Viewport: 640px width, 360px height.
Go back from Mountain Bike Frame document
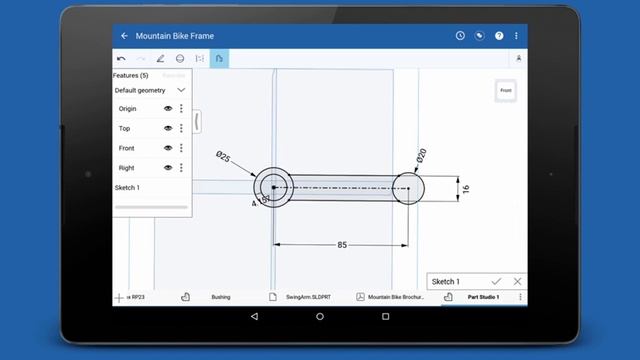(x=124, y=36)
